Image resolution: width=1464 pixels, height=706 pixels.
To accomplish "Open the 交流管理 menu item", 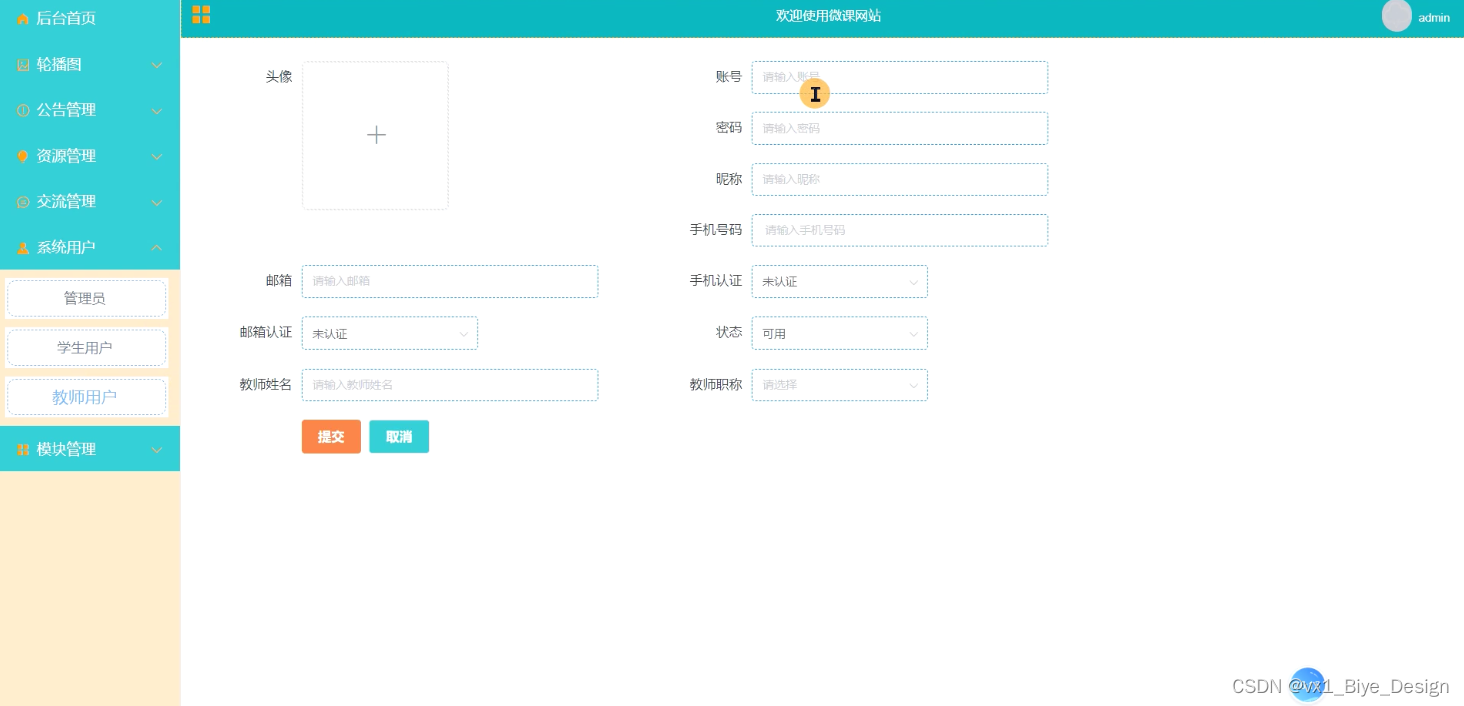I will 90,202.
